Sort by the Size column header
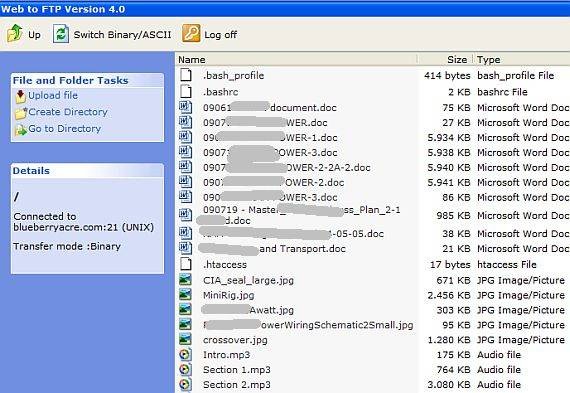Viewport: 570px width, 393px height. click(x=457, y=60)
